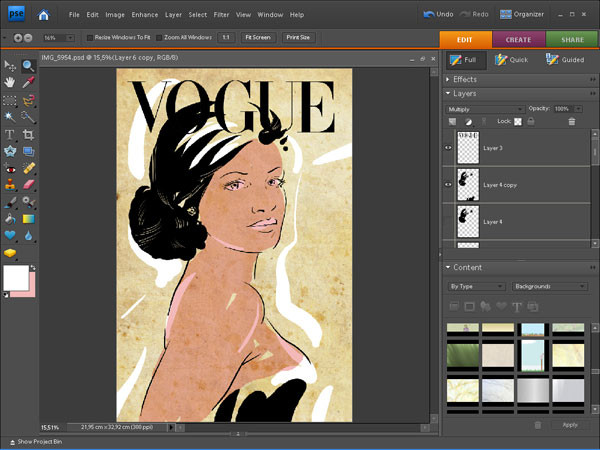The height and width of the screenshot is (450, 600).
Task: Select the Magnetic Lasso tool
Action: point(28,101)
